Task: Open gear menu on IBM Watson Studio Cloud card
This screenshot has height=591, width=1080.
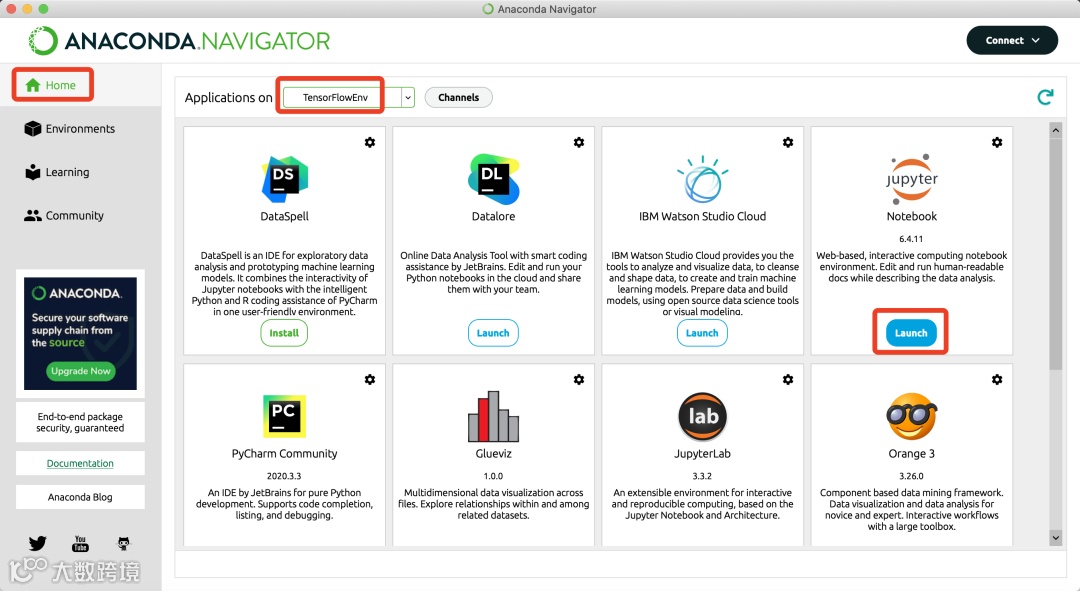Action: click(x=788, y=142)
